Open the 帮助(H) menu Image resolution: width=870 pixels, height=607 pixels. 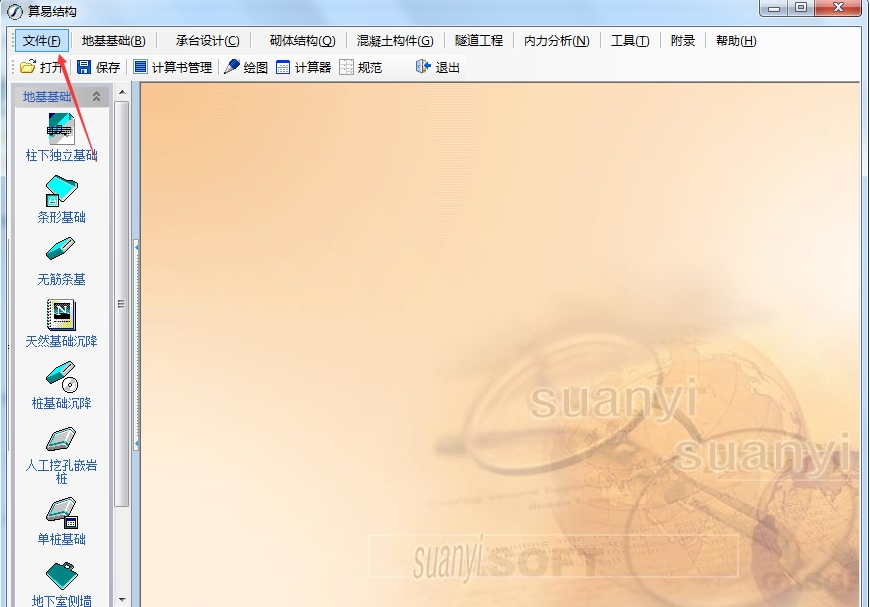pyautogui.click(x=736, y=41)
